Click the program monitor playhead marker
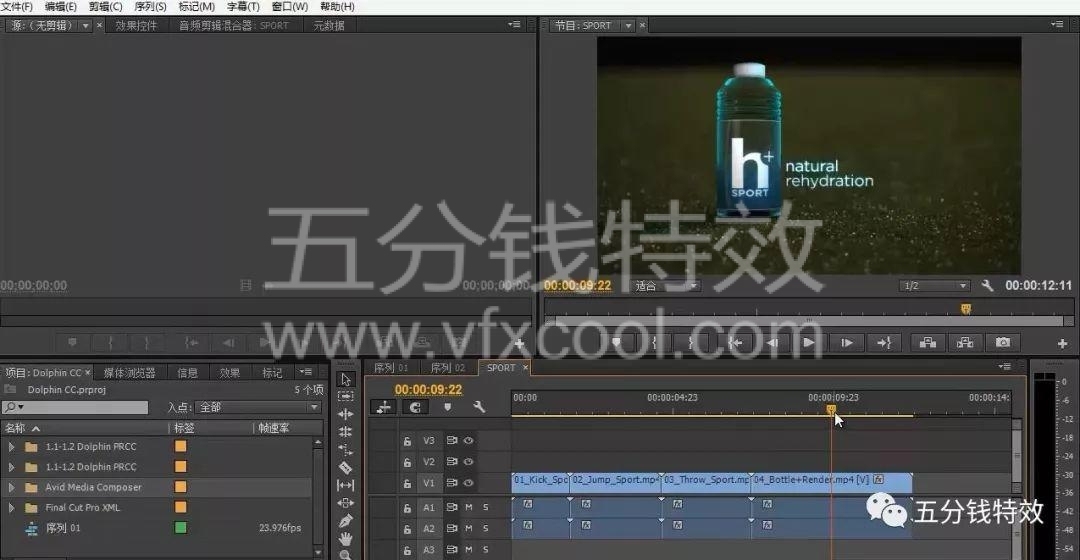 click(x=966, y=309)
